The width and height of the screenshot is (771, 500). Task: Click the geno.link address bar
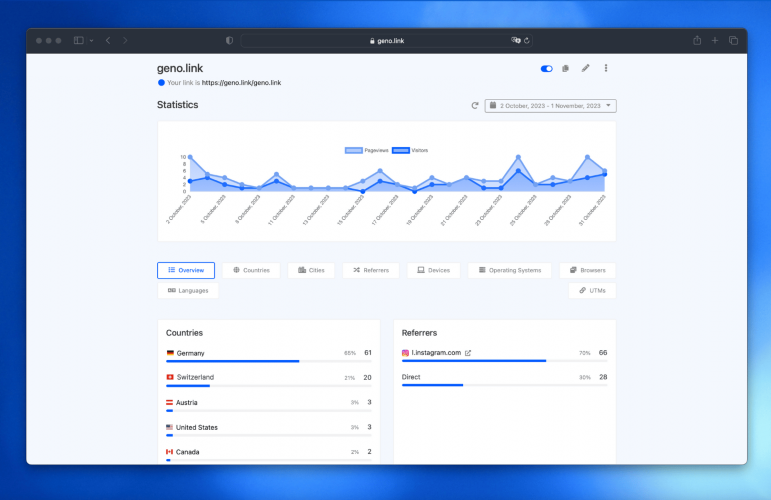[386, 41]
